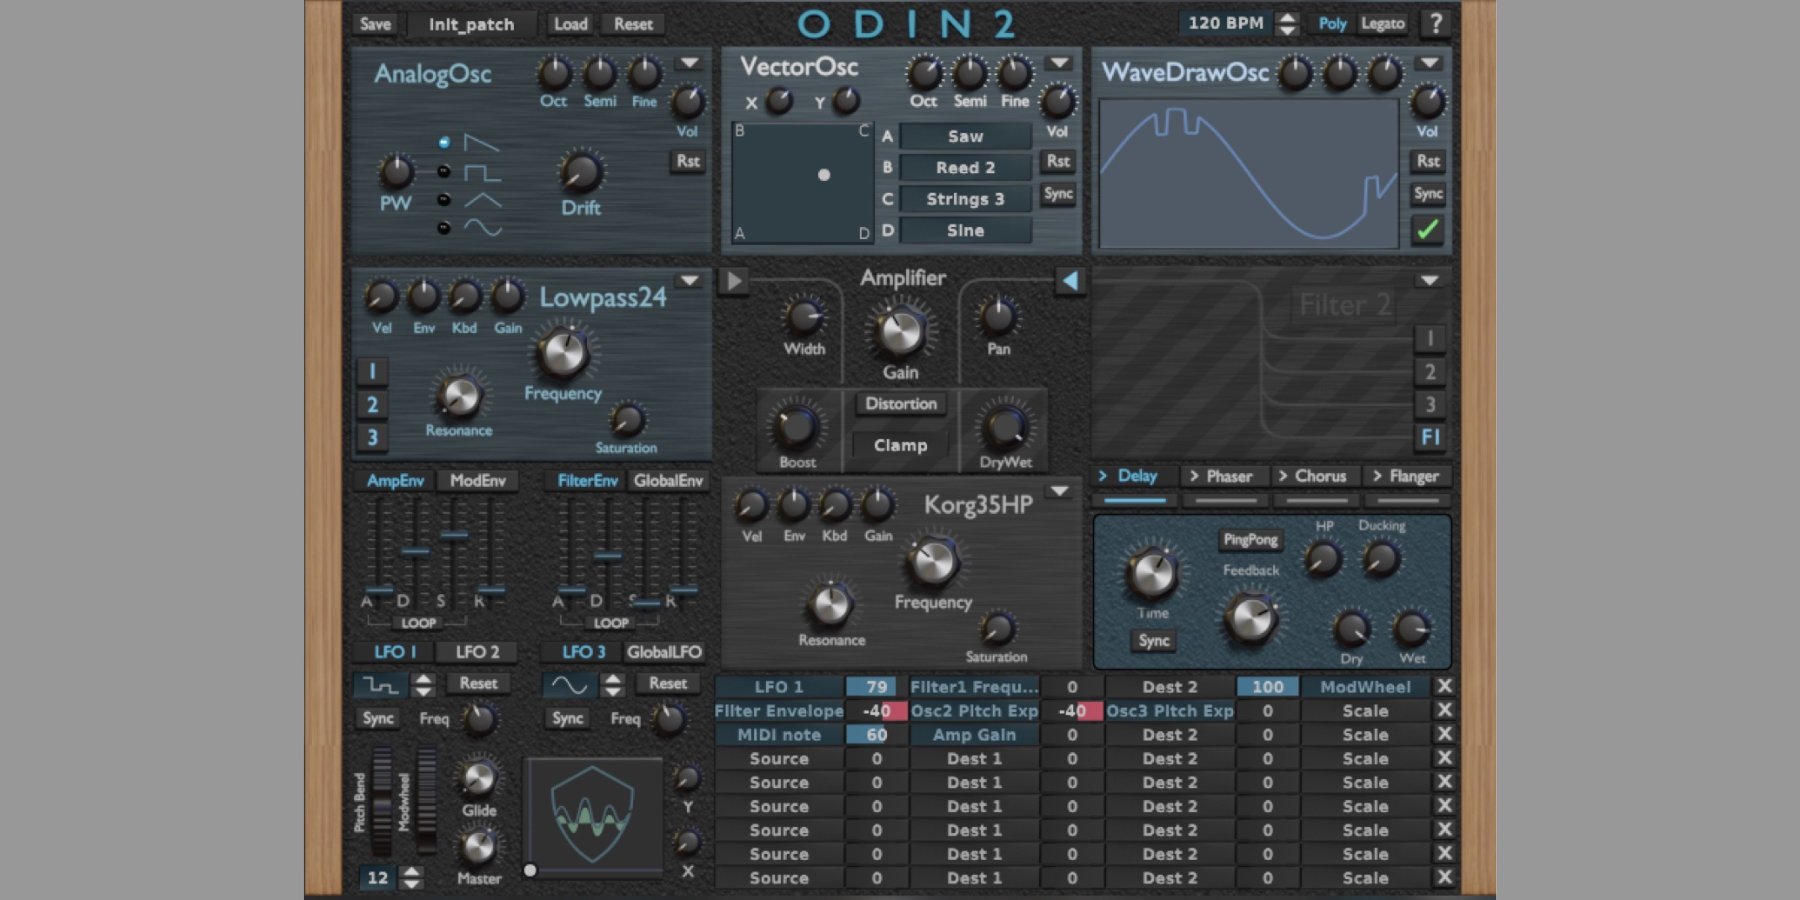Open the Clamp distortion type selector
The image size is (1800, 900).
pos(901,446)
